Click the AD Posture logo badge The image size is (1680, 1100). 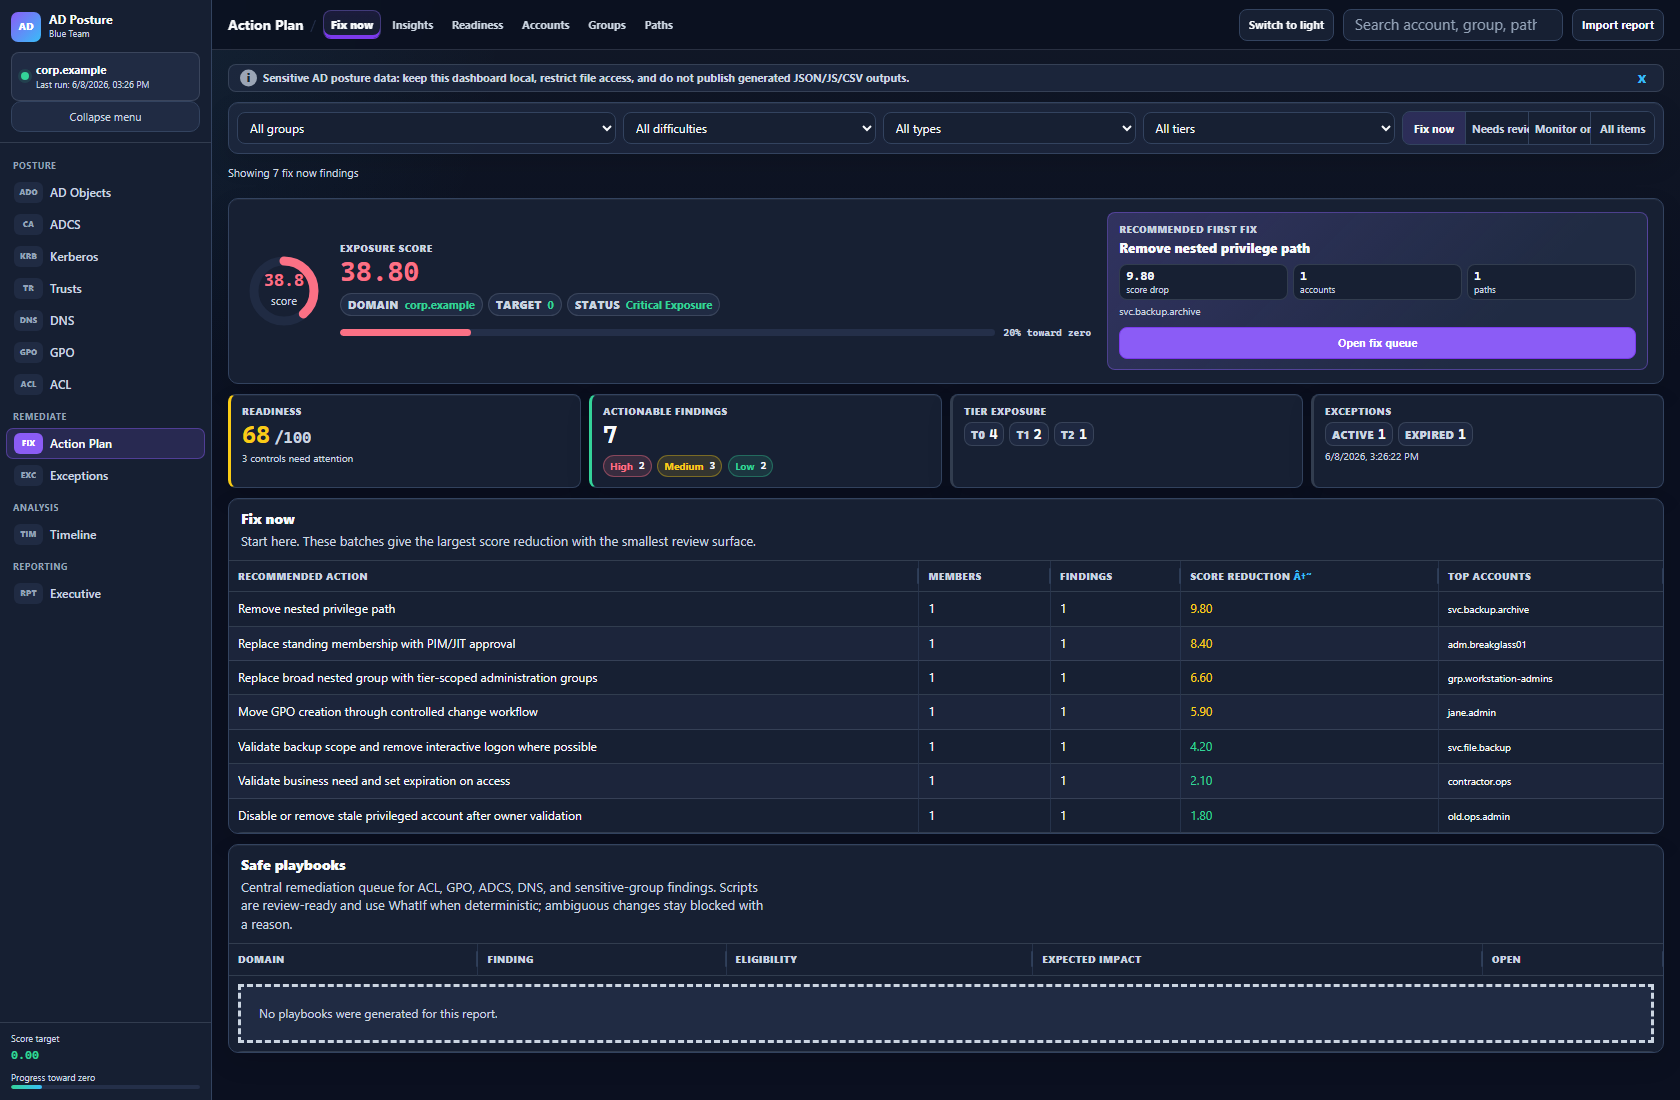[26, 27]
